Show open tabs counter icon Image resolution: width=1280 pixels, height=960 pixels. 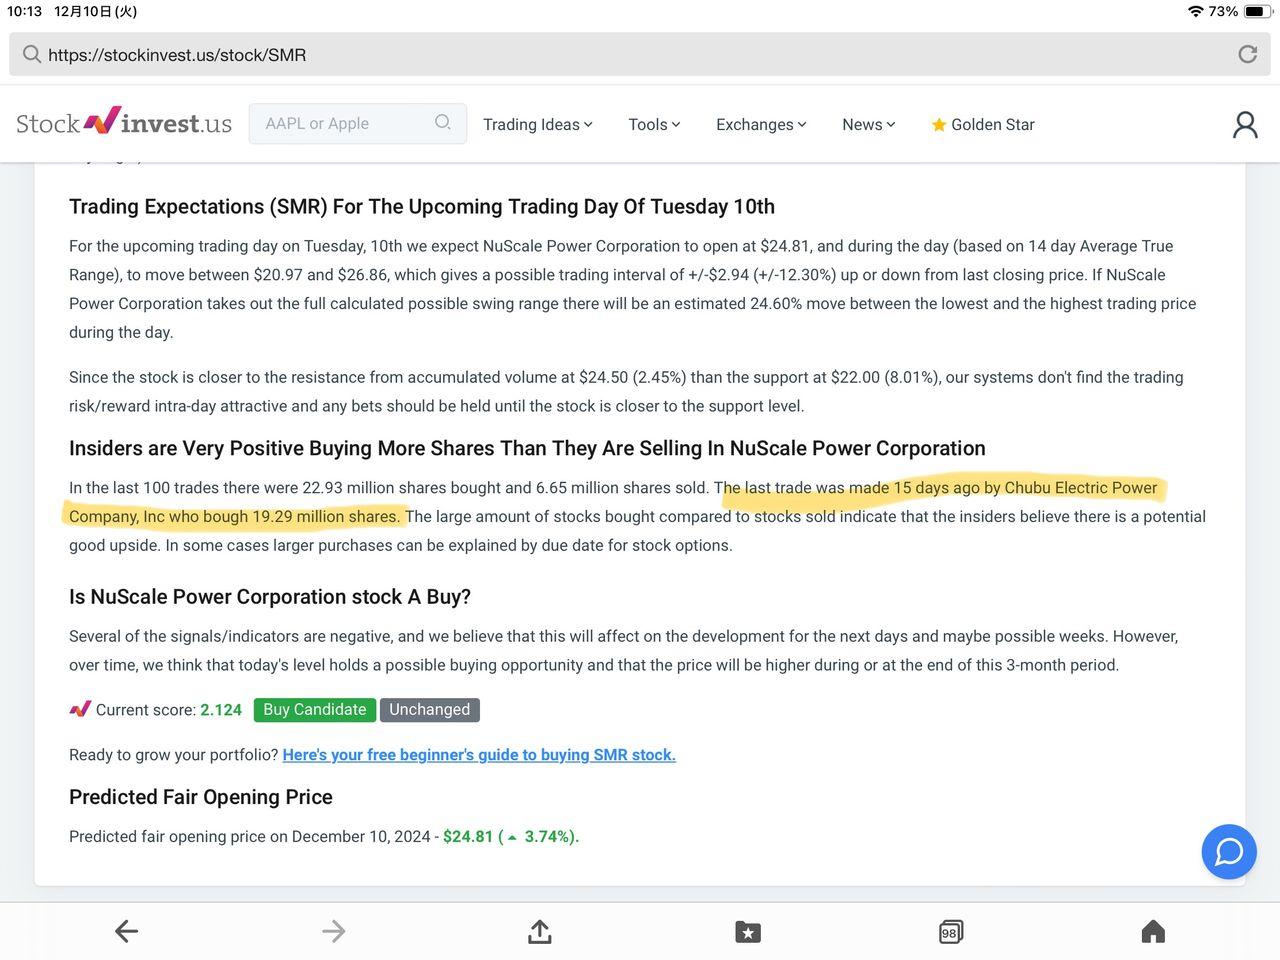click(x=951, y=932)
